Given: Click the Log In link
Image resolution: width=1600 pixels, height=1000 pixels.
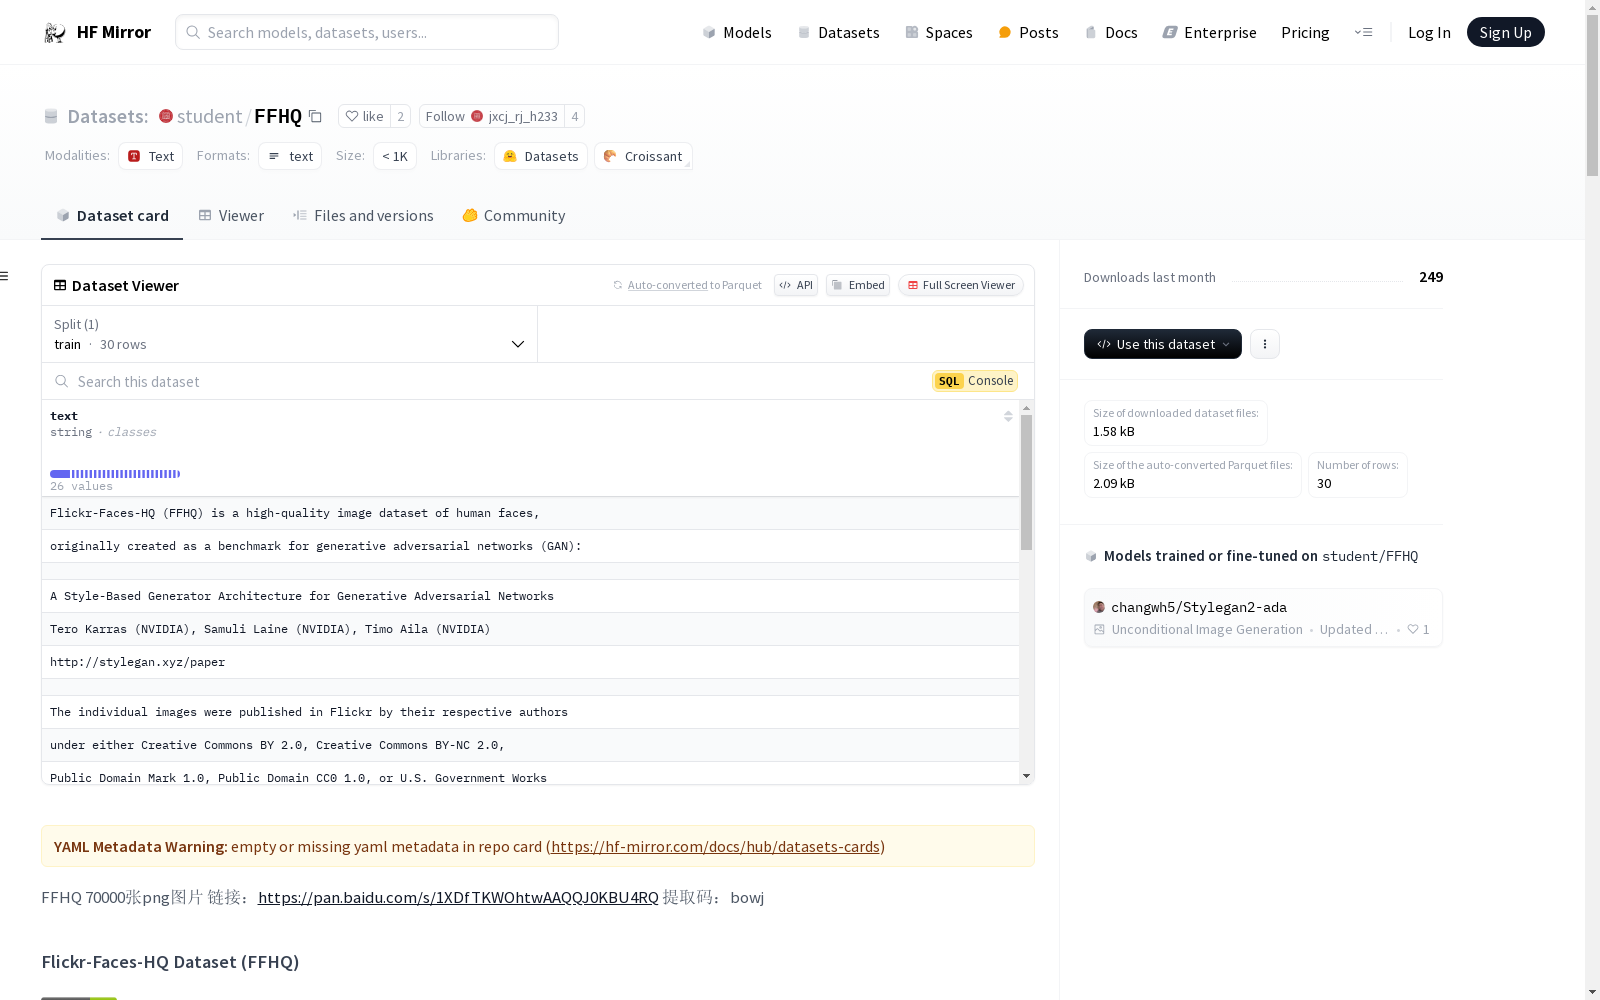Looking at the screenshot, I should 1429,33.
